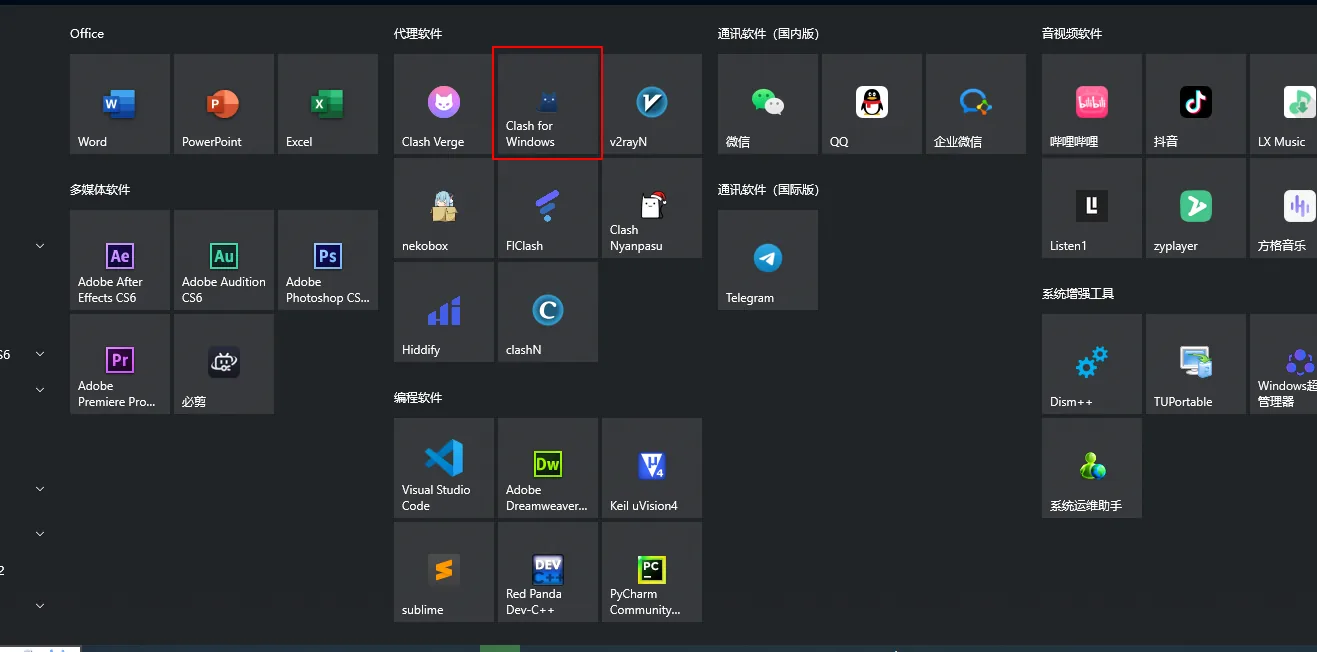Launch the sublime tile
1317x652 pixels.
[444, 572]
